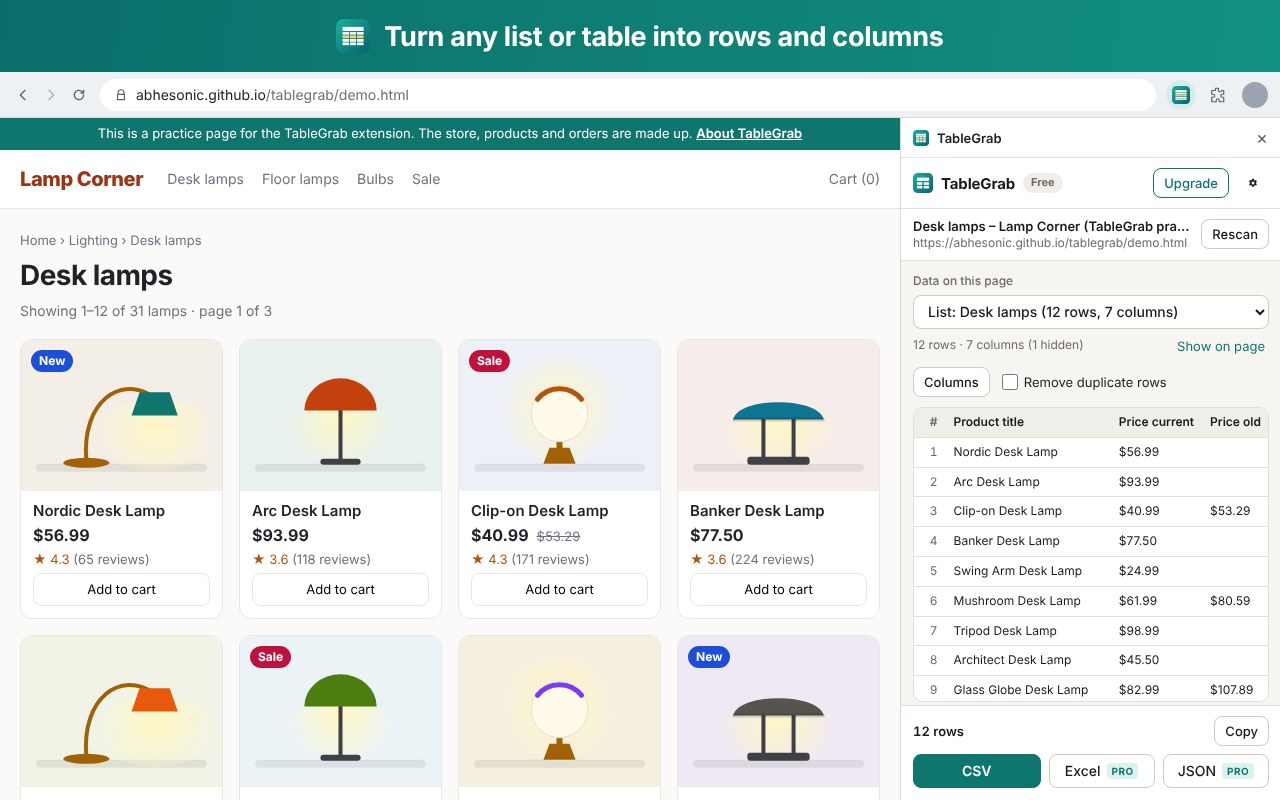The image size is (1280, 800).
Task: Click the Nordic Desk Lamp card title
Action: point(99,511)
